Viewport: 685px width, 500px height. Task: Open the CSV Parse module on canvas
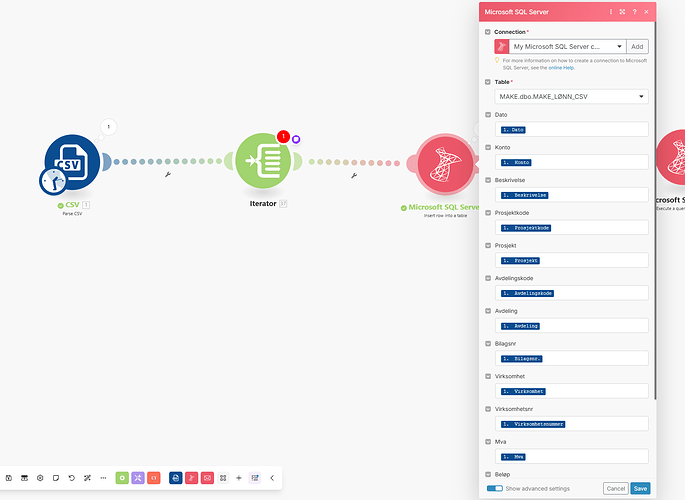[x=73, y=162]
